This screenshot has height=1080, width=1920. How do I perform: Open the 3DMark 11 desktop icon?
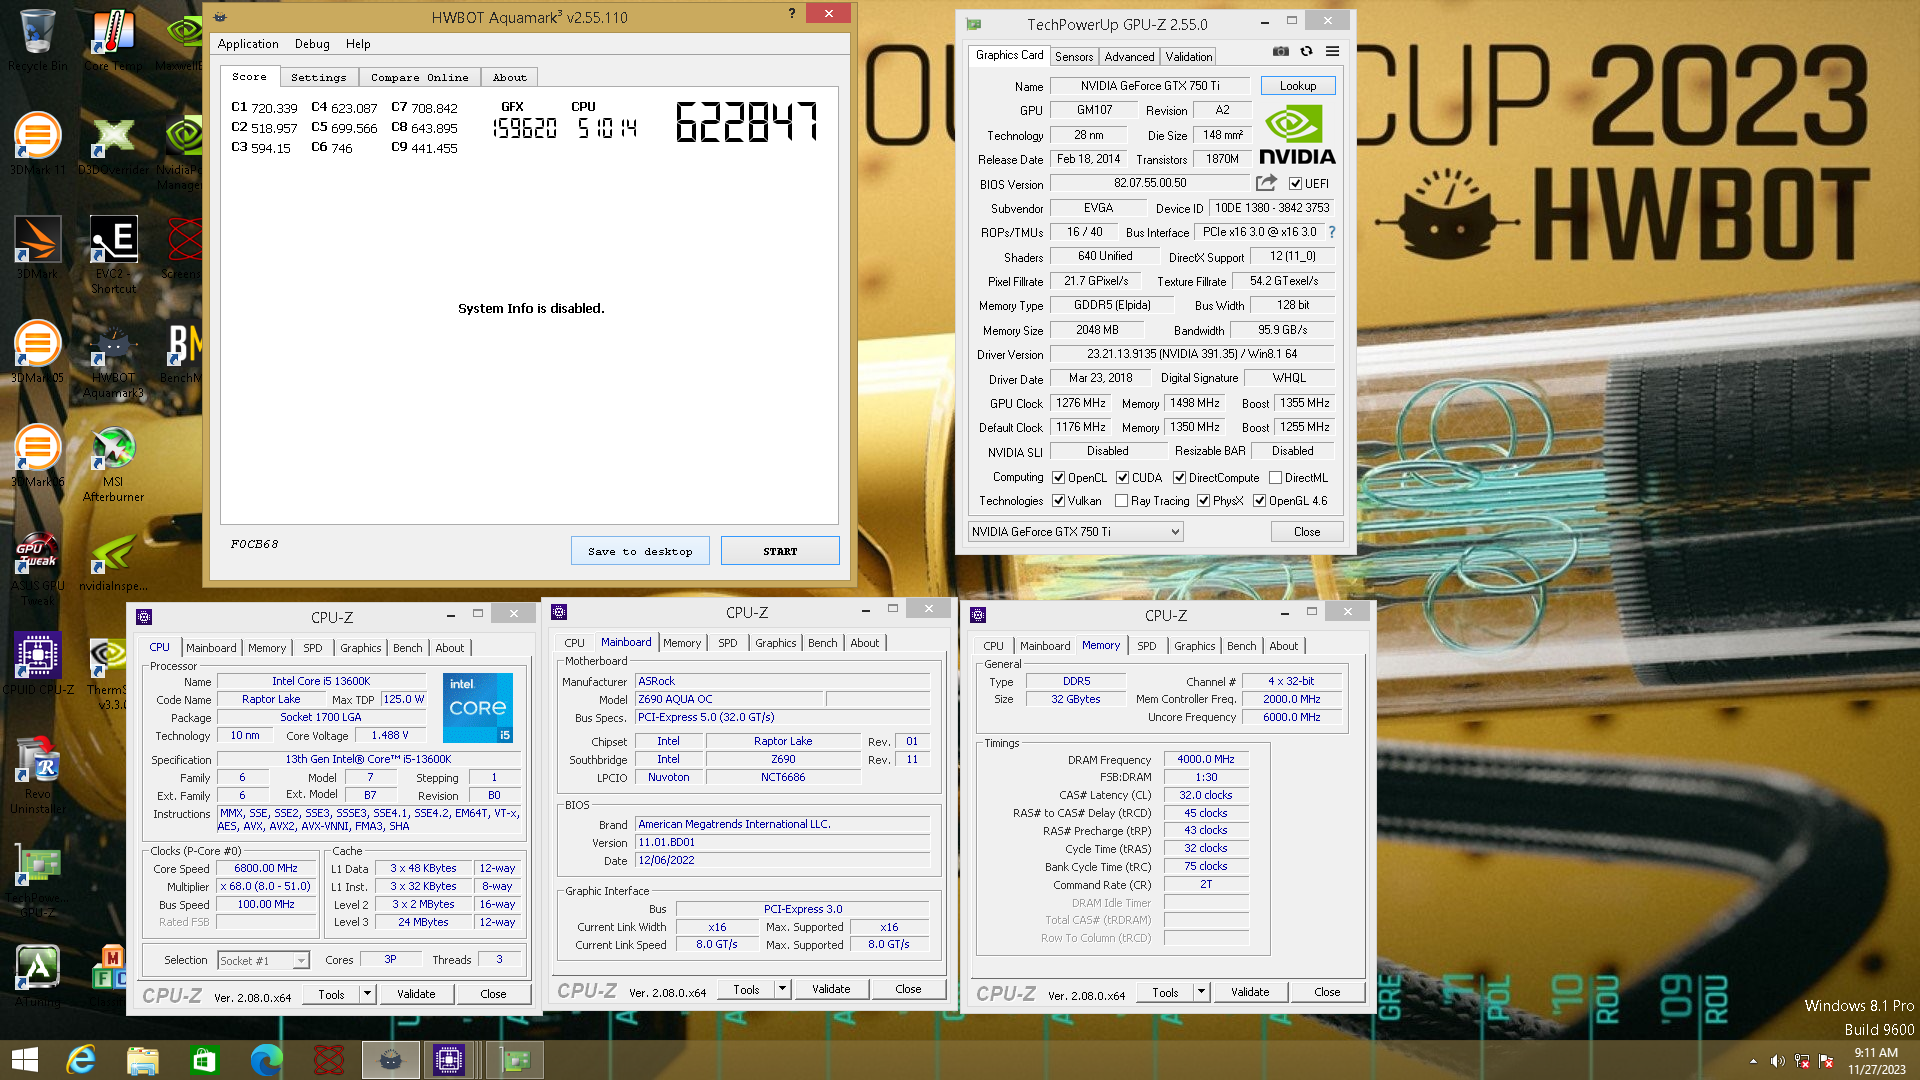point(38,144)
